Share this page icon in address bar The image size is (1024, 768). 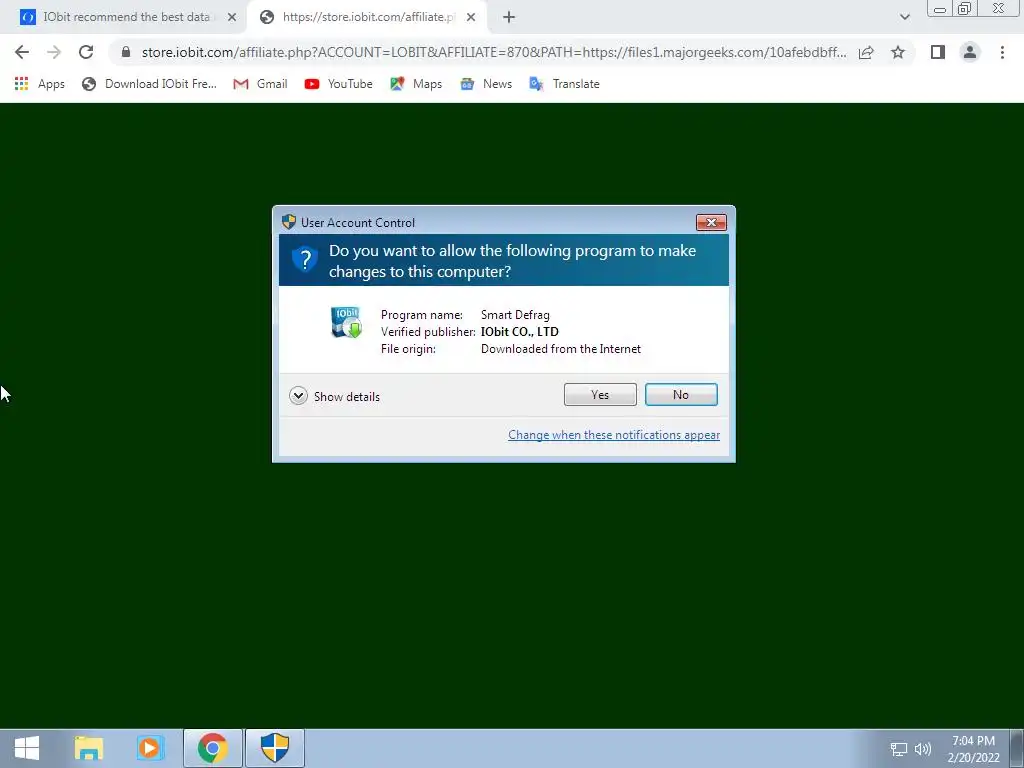(x=866, y=52)
